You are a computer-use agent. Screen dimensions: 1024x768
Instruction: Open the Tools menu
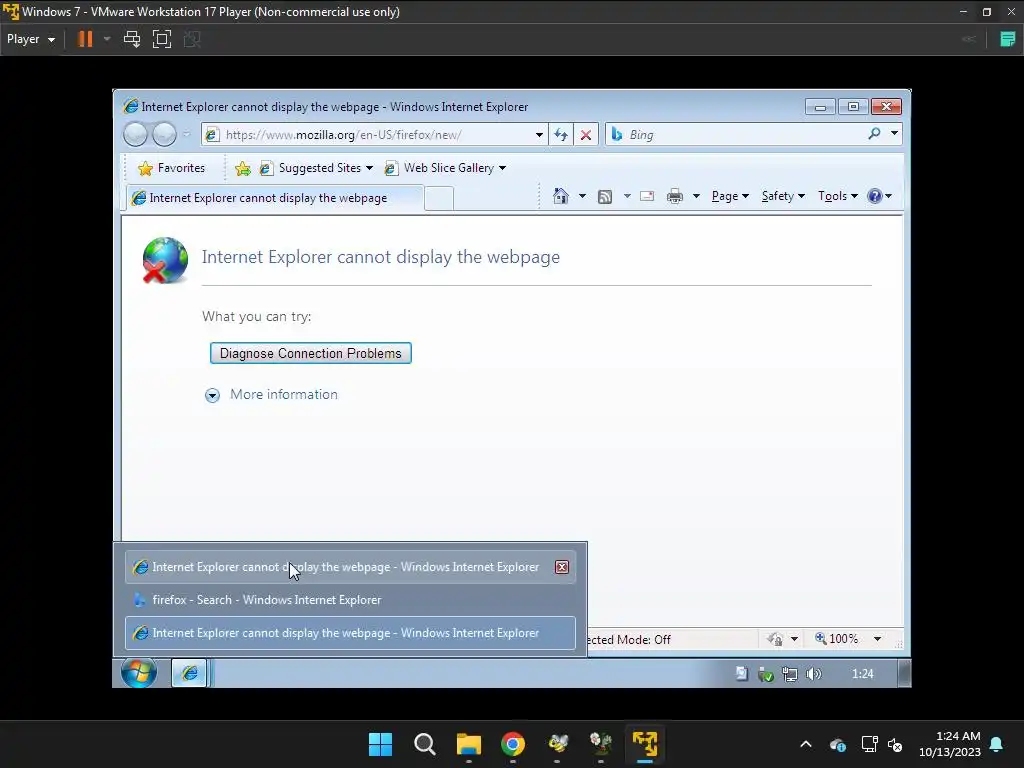[x=838, y=196]
